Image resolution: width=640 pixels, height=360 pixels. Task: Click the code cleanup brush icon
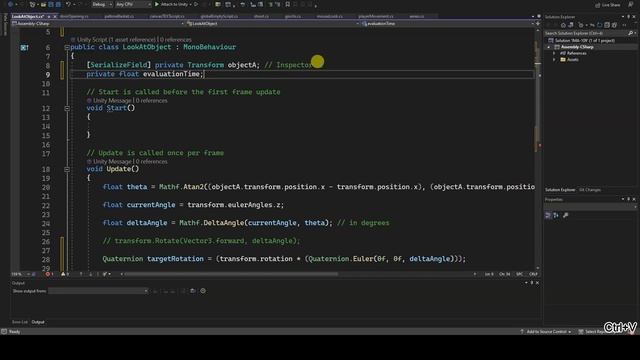105,274
